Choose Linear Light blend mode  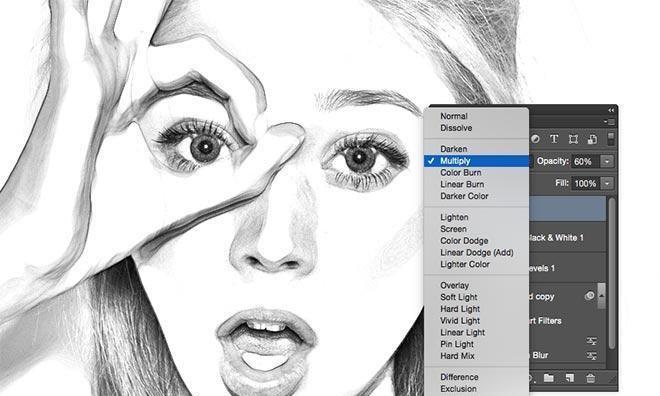click(x=476, y=332)
